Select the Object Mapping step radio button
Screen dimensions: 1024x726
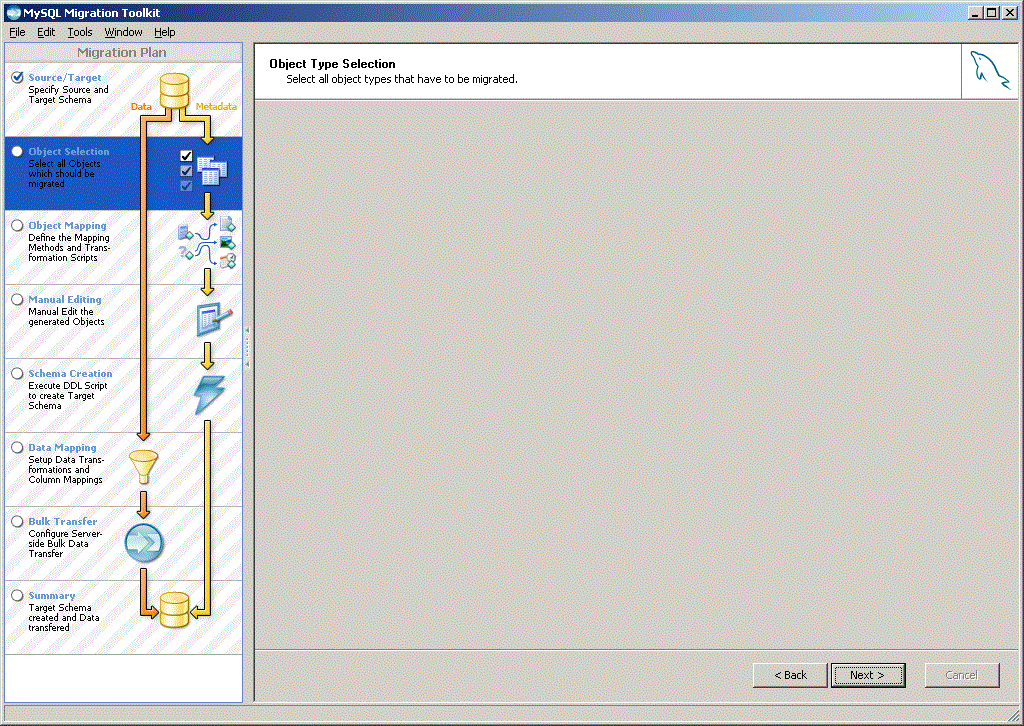(17, 226)
